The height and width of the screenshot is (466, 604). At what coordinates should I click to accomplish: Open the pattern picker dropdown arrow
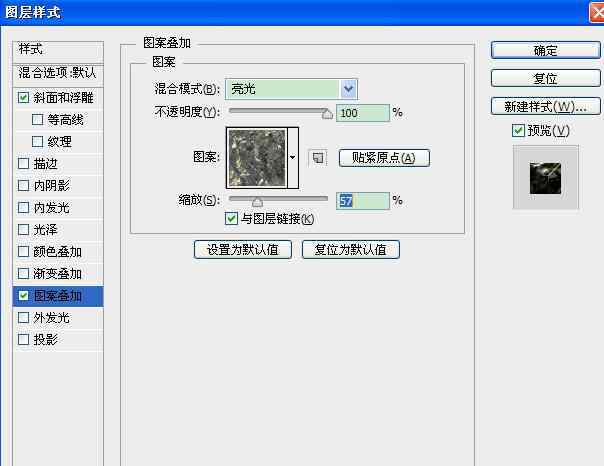[293, 158]
